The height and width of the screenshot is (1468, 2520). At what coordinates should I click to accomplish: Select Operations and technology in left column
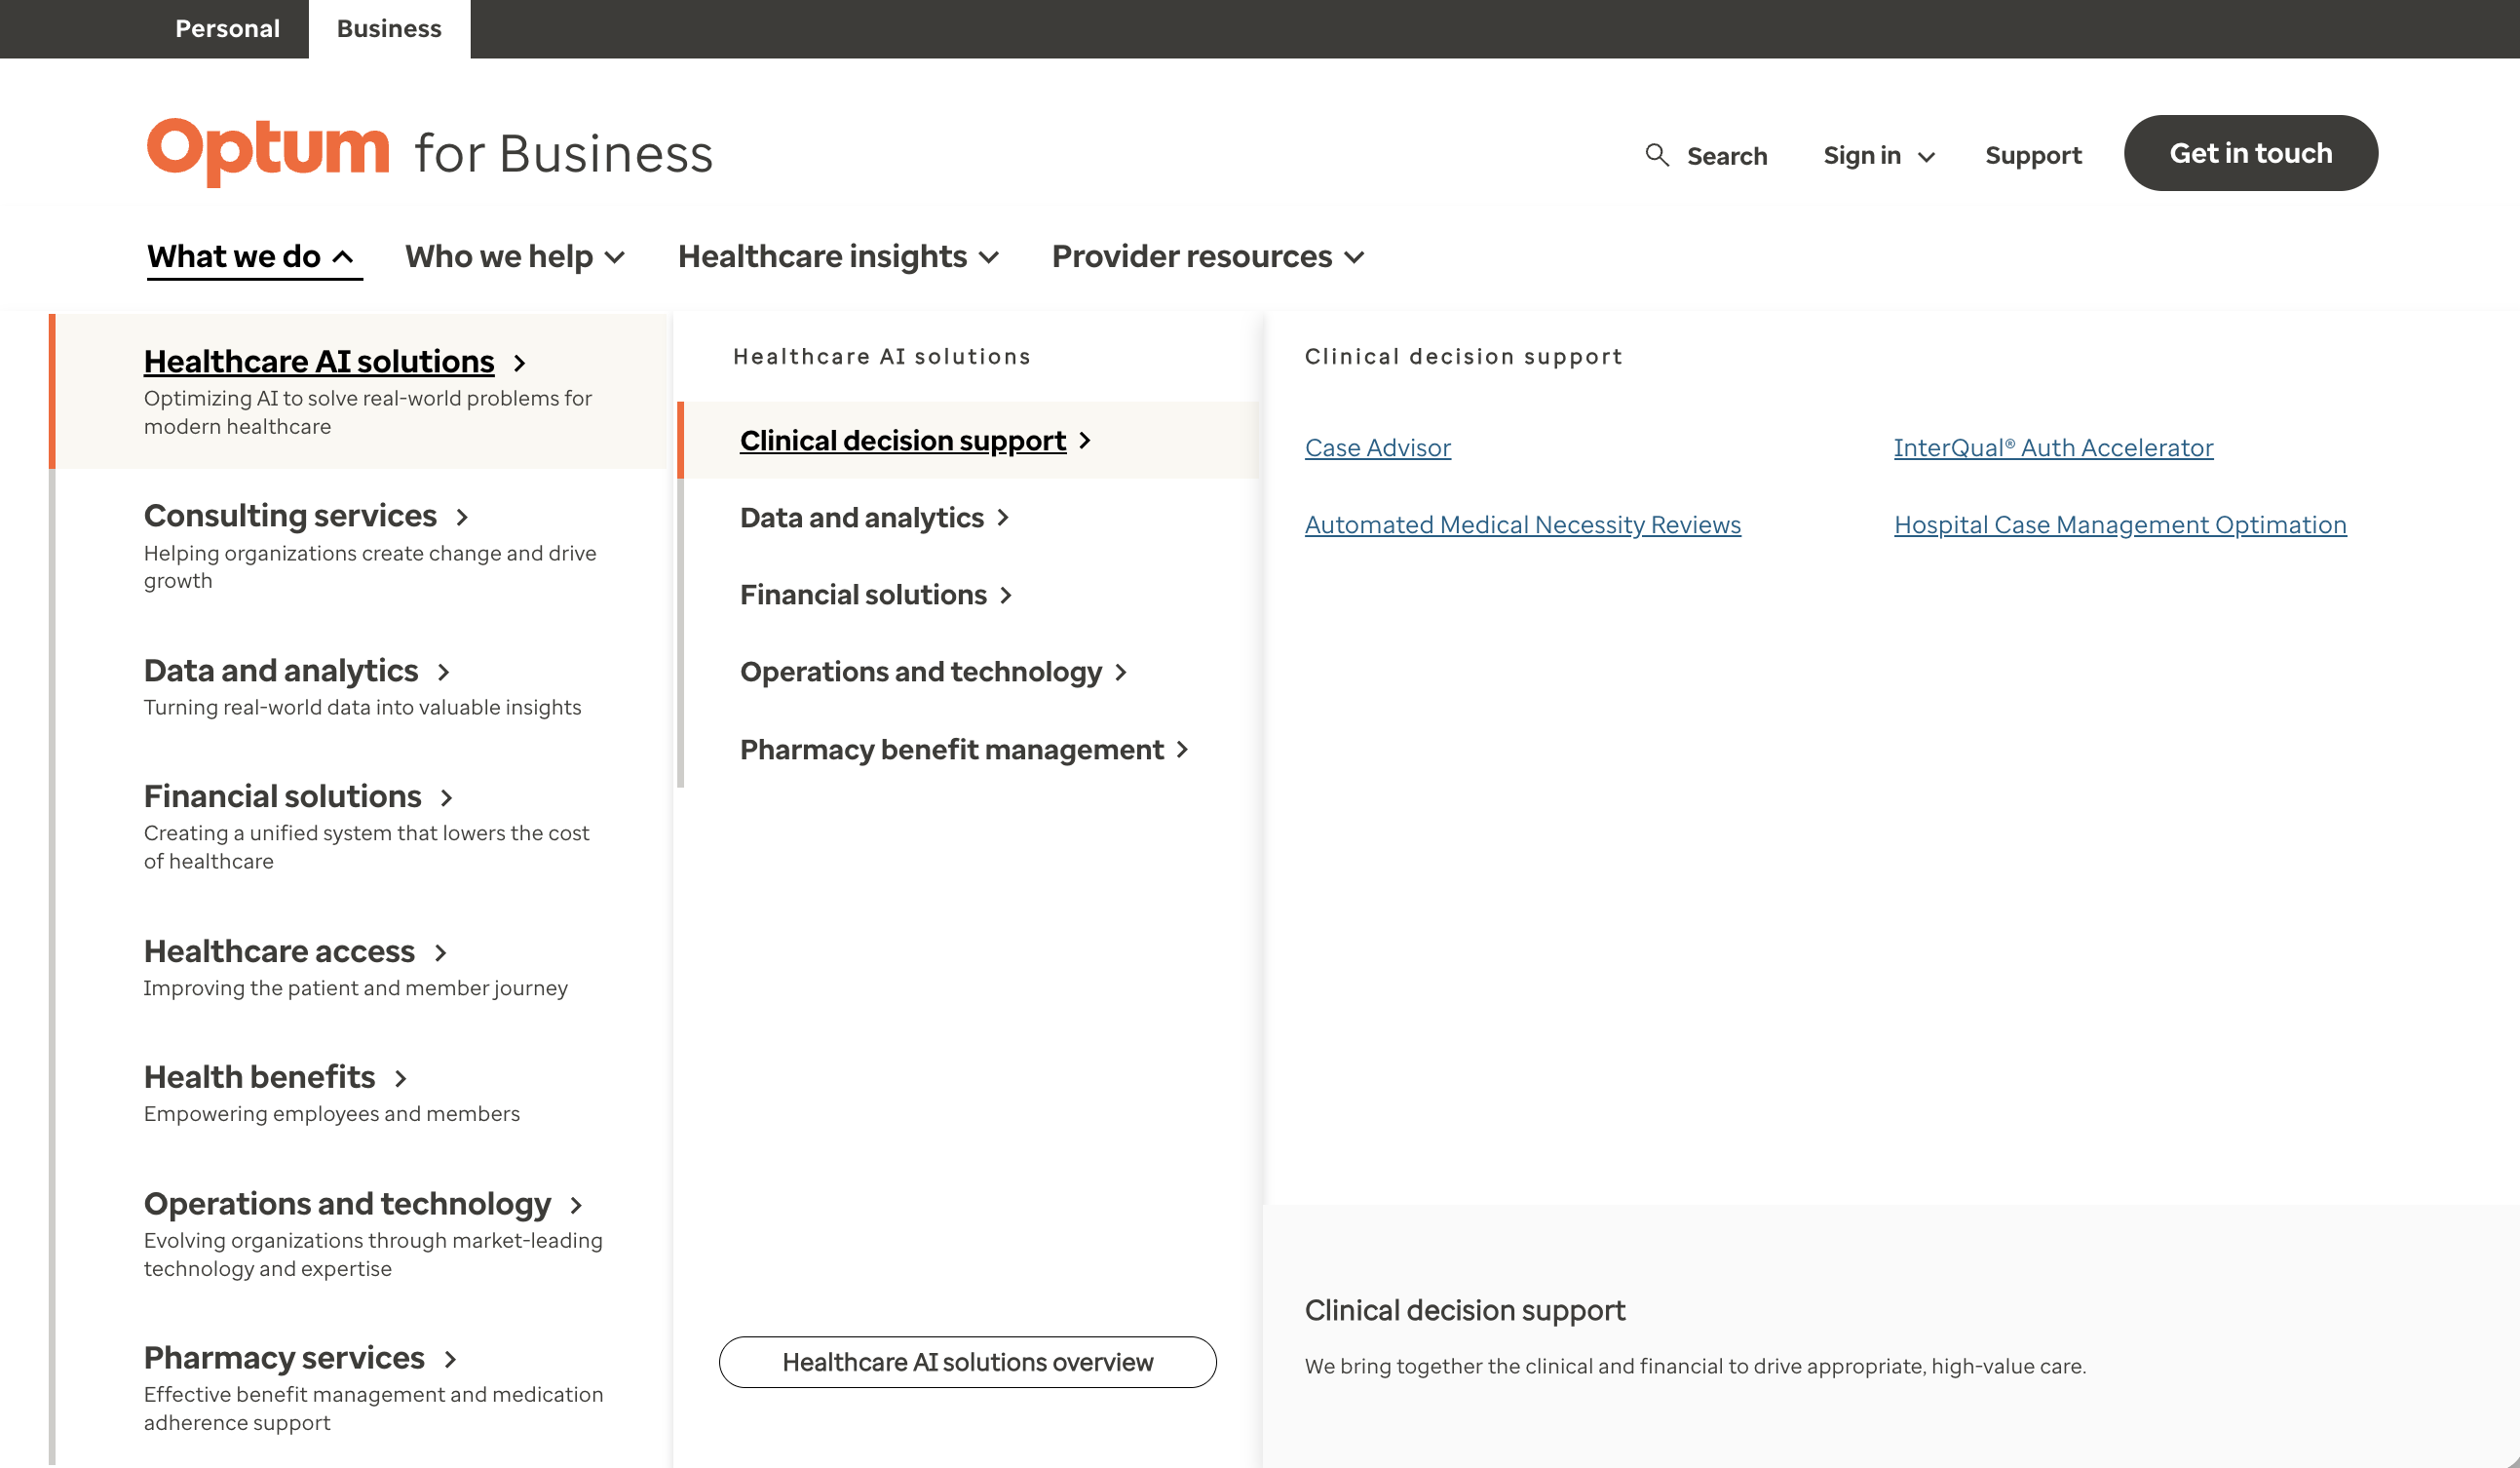(348, 1204)
